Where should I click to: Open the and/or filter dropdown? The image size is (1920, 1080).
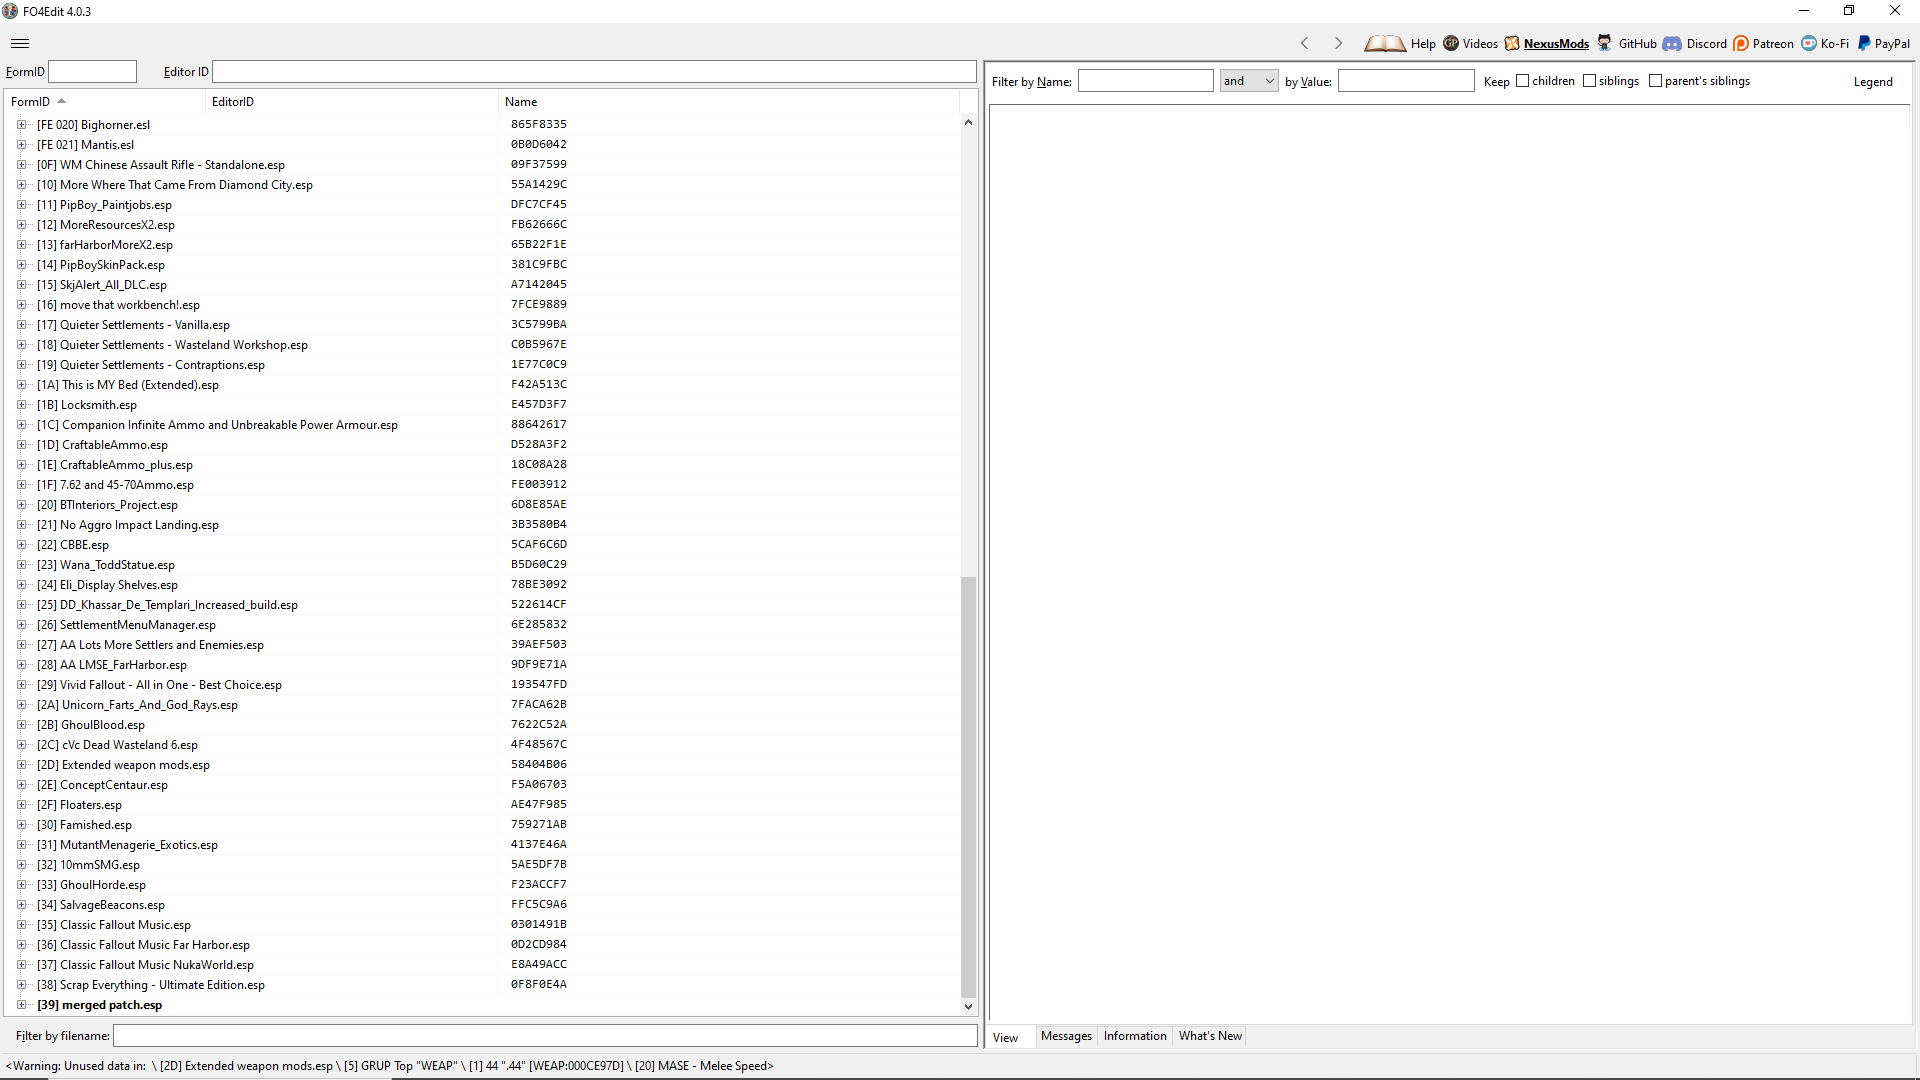click(x=1271, y=80)
